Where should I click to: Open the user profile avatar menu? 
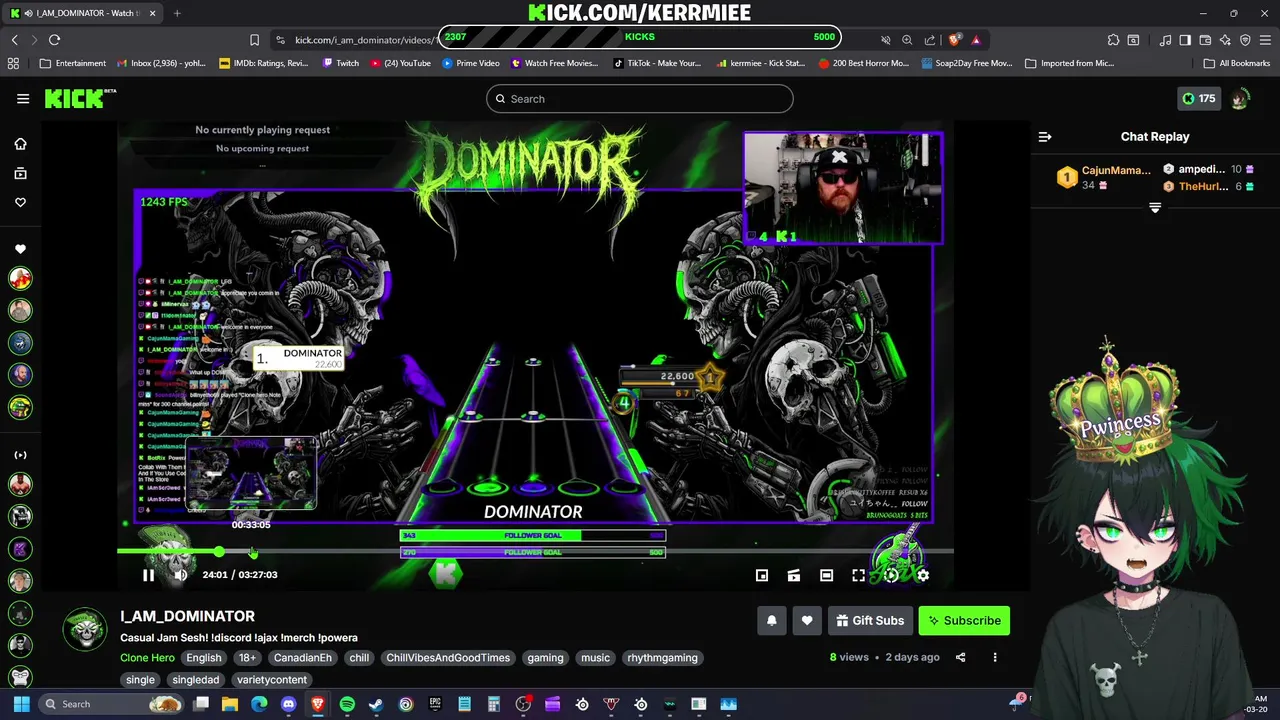tap(1241, 99)
